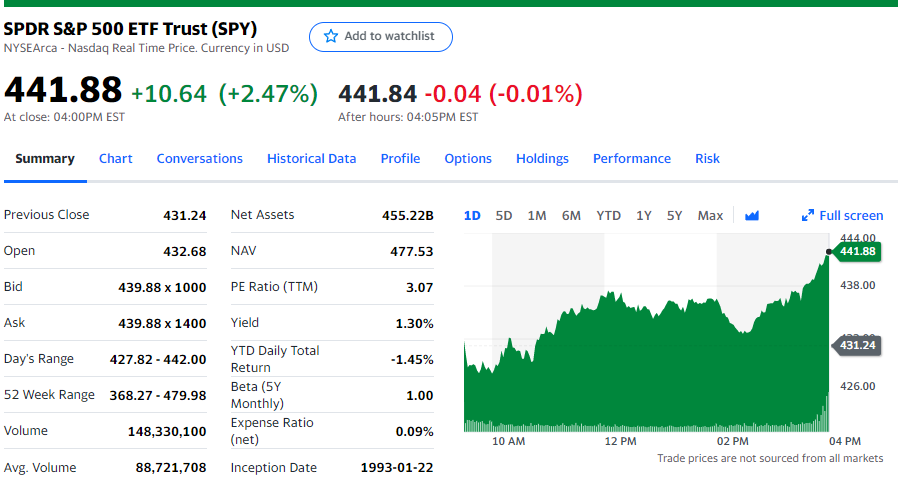Click the green 441.88 price label on chart
898x493 pixels.
point(858,251)
